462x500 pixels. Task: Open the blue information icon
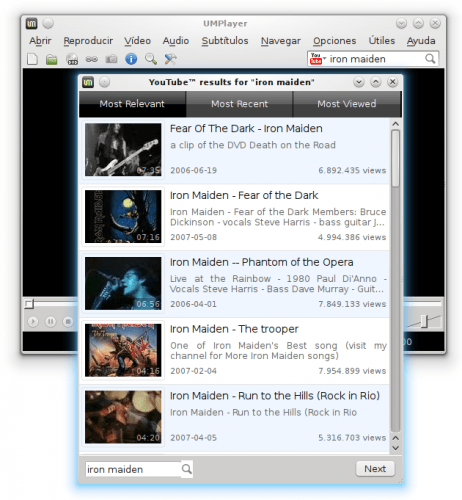(x=131, y=59)
